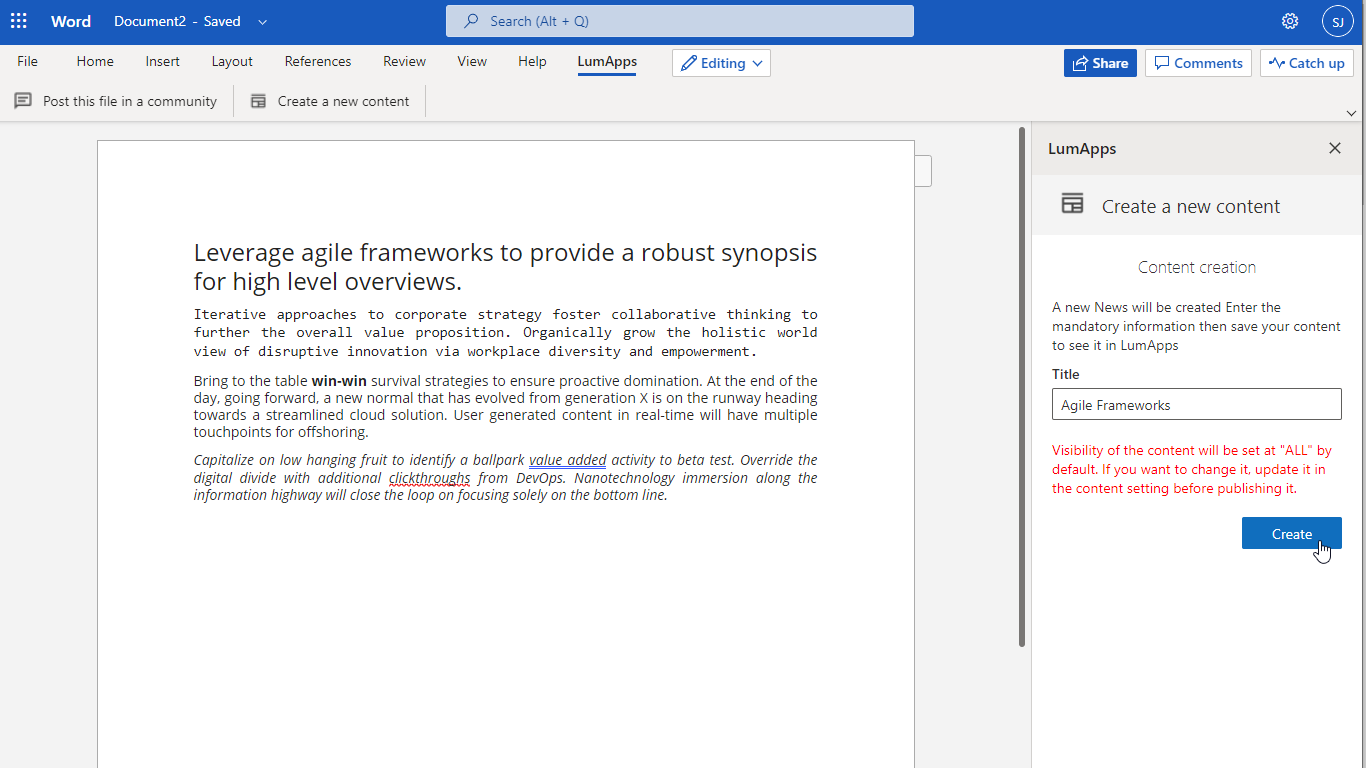Close the LumApps side panel
1366x768 pixels.
[1335, 148]
